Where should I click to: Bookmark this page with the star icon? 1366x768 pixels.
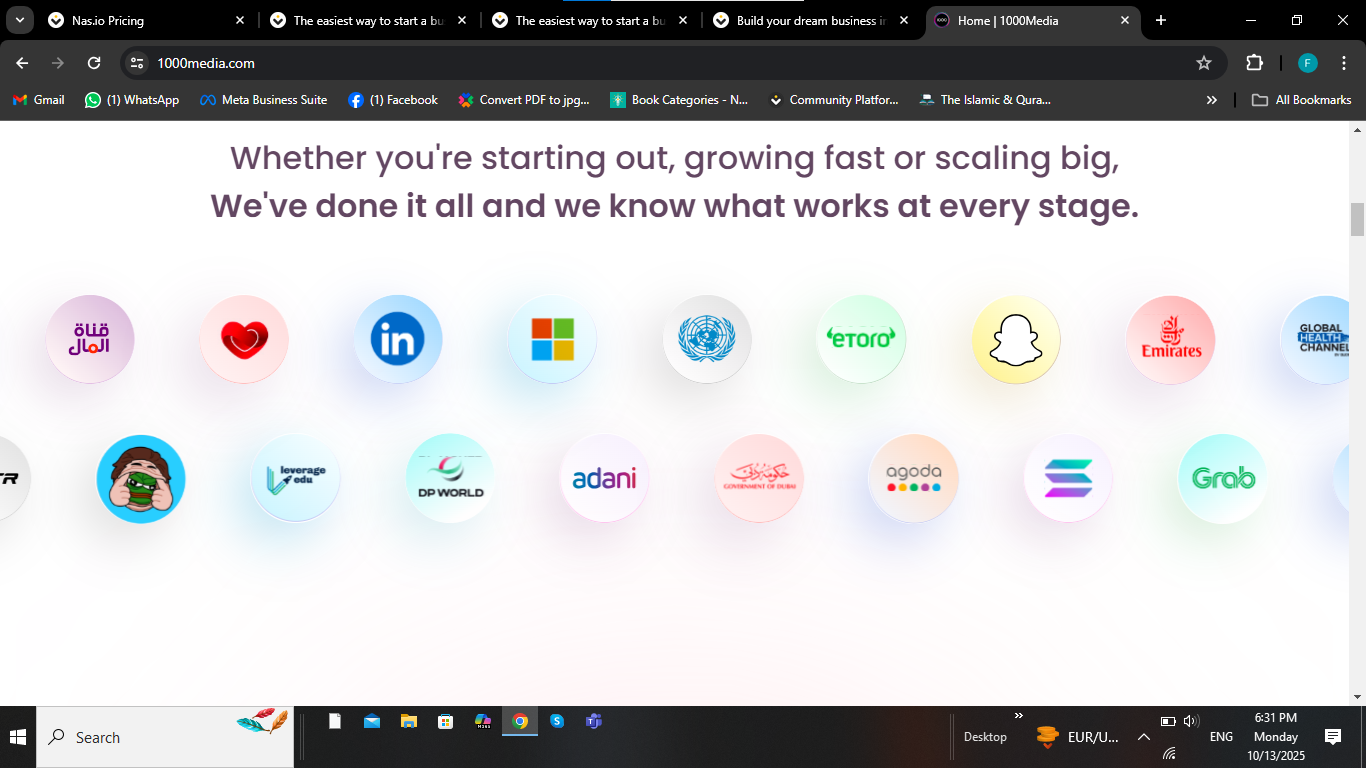[x=1204, y=63]
